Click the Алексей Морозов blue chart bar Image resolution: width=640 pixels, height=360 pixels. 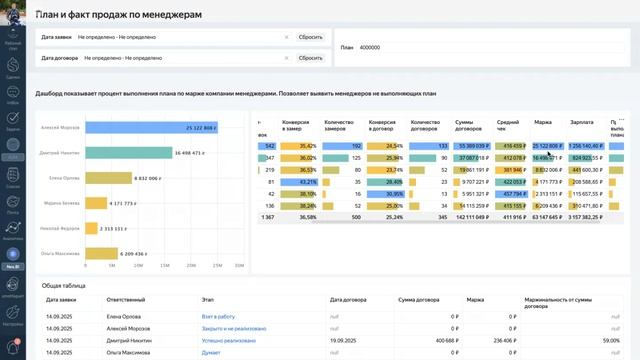151,128
